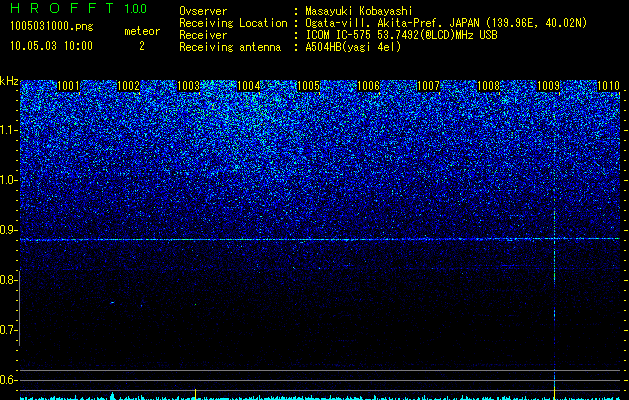Click the yellow detection spike below 1003

[195, 393]
